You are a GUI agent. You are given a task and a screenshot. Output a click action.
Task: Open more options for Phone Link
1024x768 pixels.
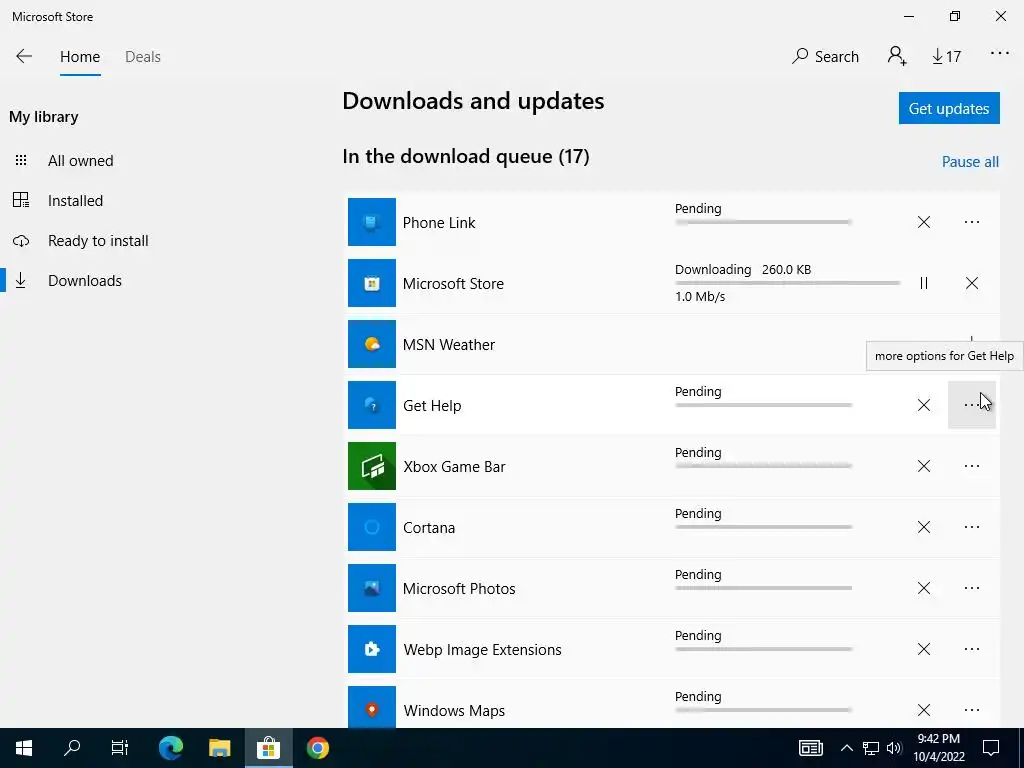[972, 222]
